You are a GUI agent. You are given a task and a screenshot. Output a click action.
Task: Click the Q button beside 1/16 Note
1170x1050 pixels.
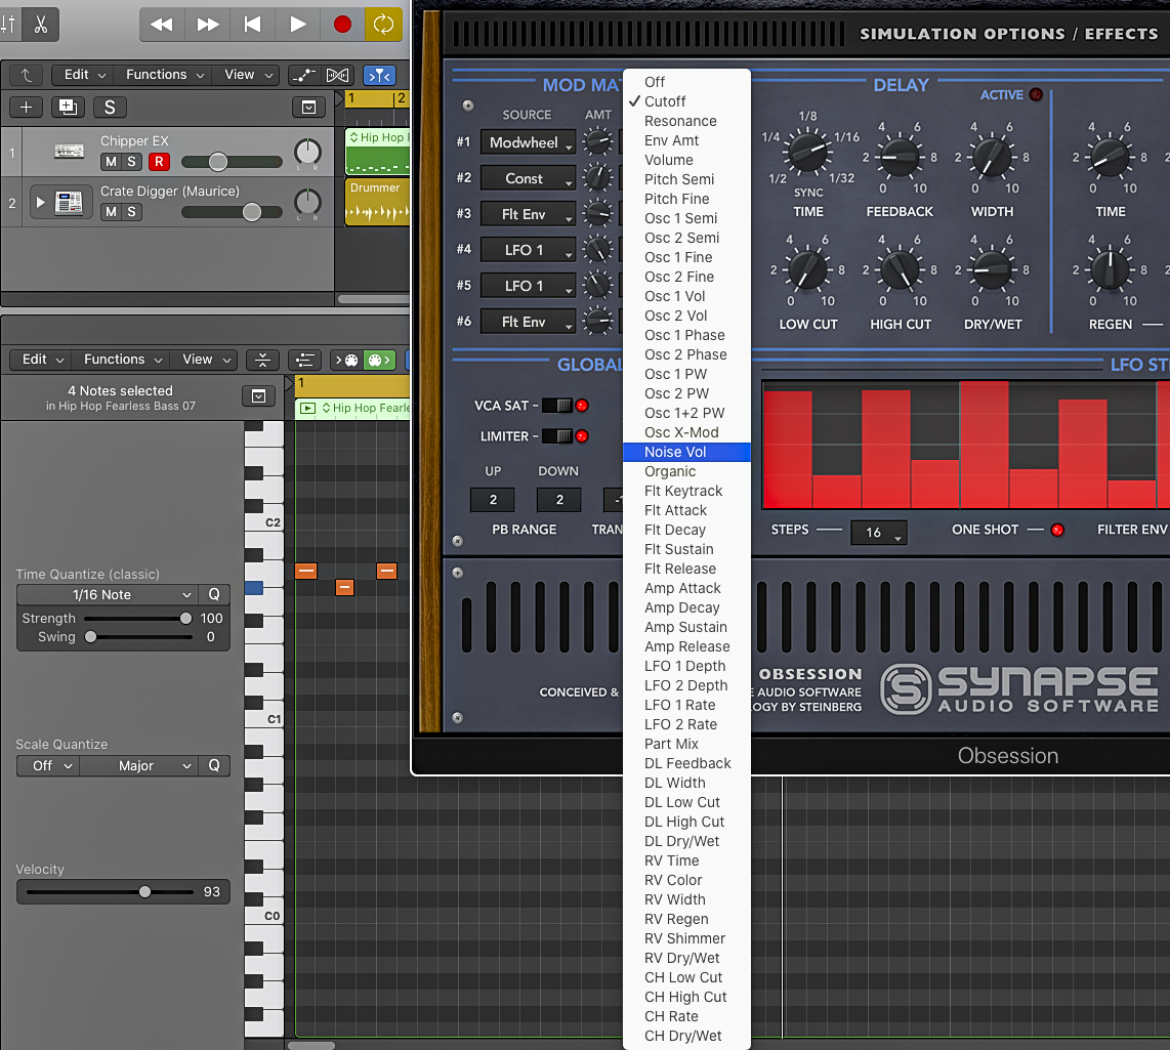(x=214, y=595)
